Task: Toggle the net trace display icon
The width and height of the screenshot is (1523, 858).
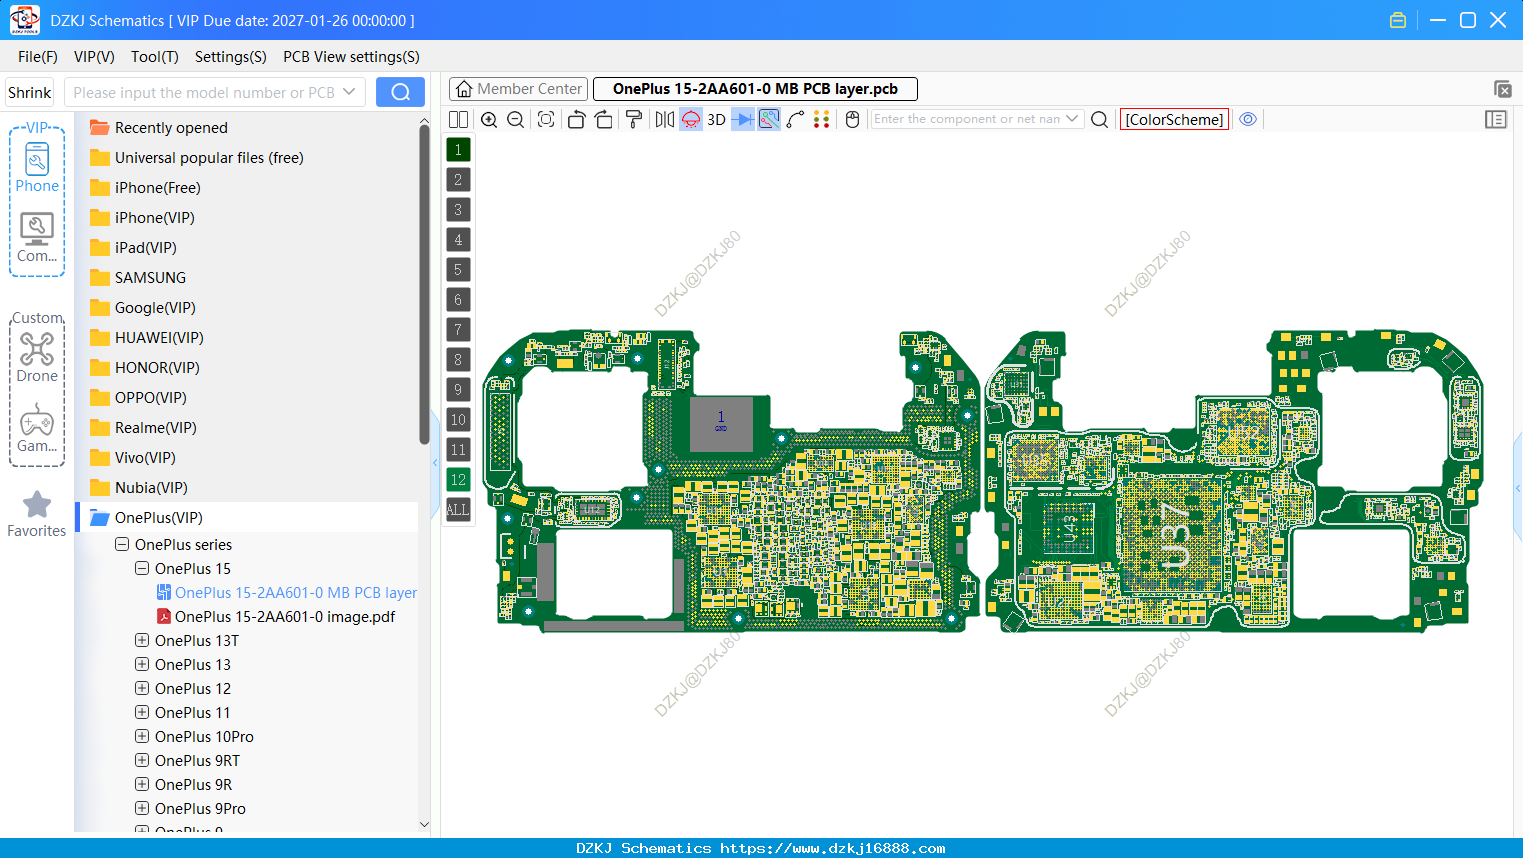Action: [x=769, y=119]
